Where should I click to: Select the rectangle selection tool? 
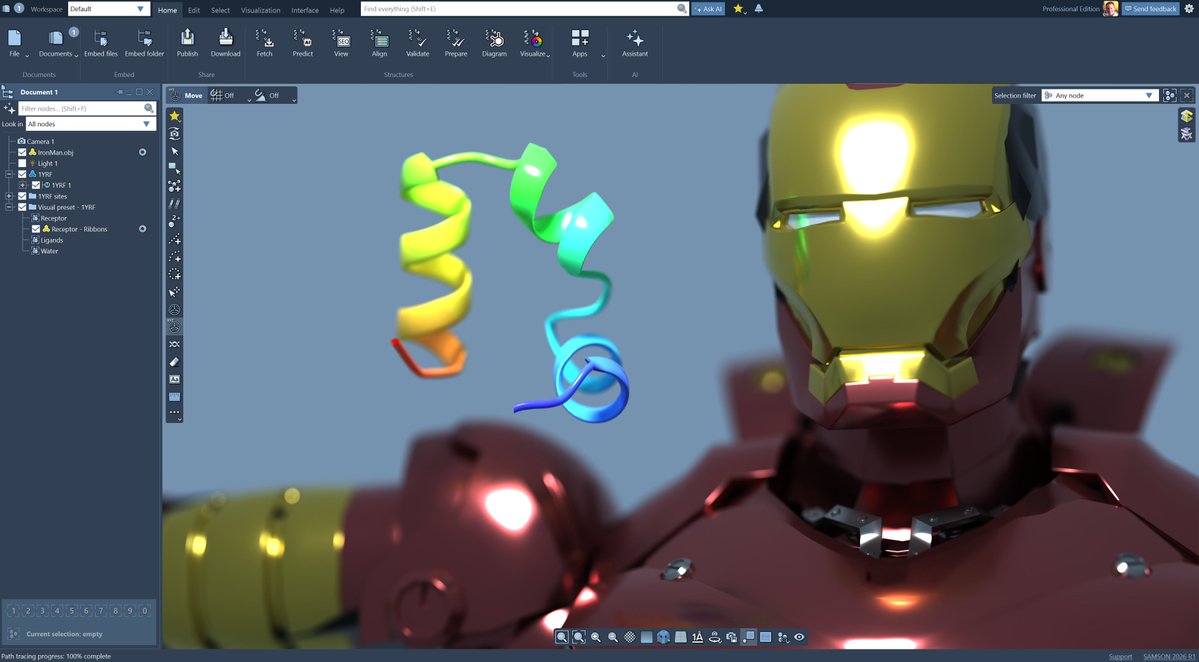[174, 168]
